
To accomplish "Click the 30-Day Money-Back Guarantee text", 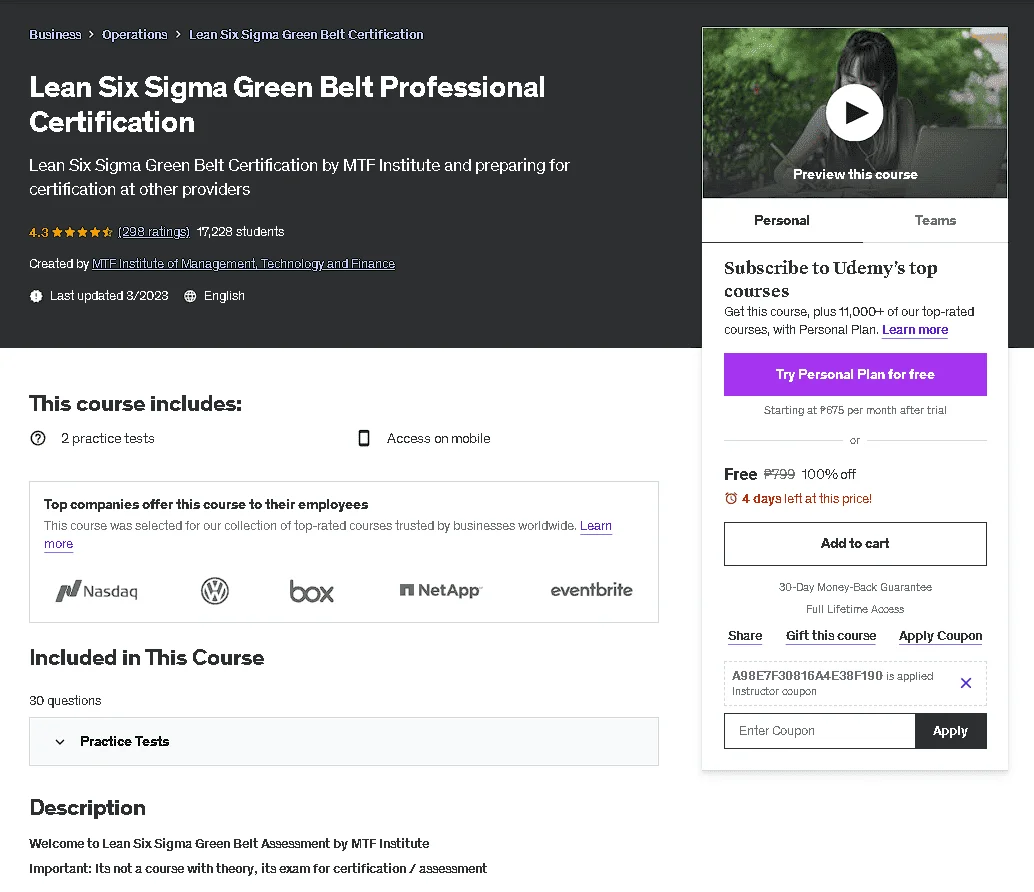I will 855,587.
